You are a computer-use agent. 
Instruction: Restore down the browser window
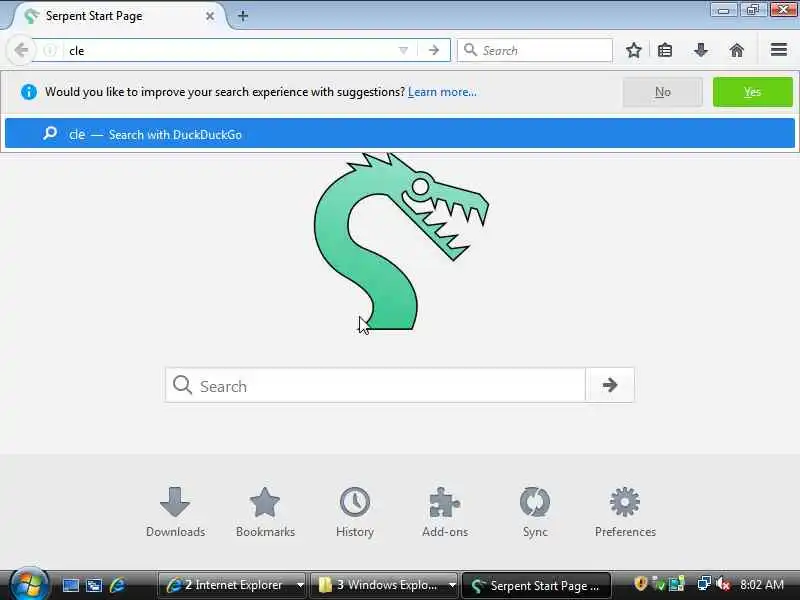pyautogui.click(x=753, y=10)
